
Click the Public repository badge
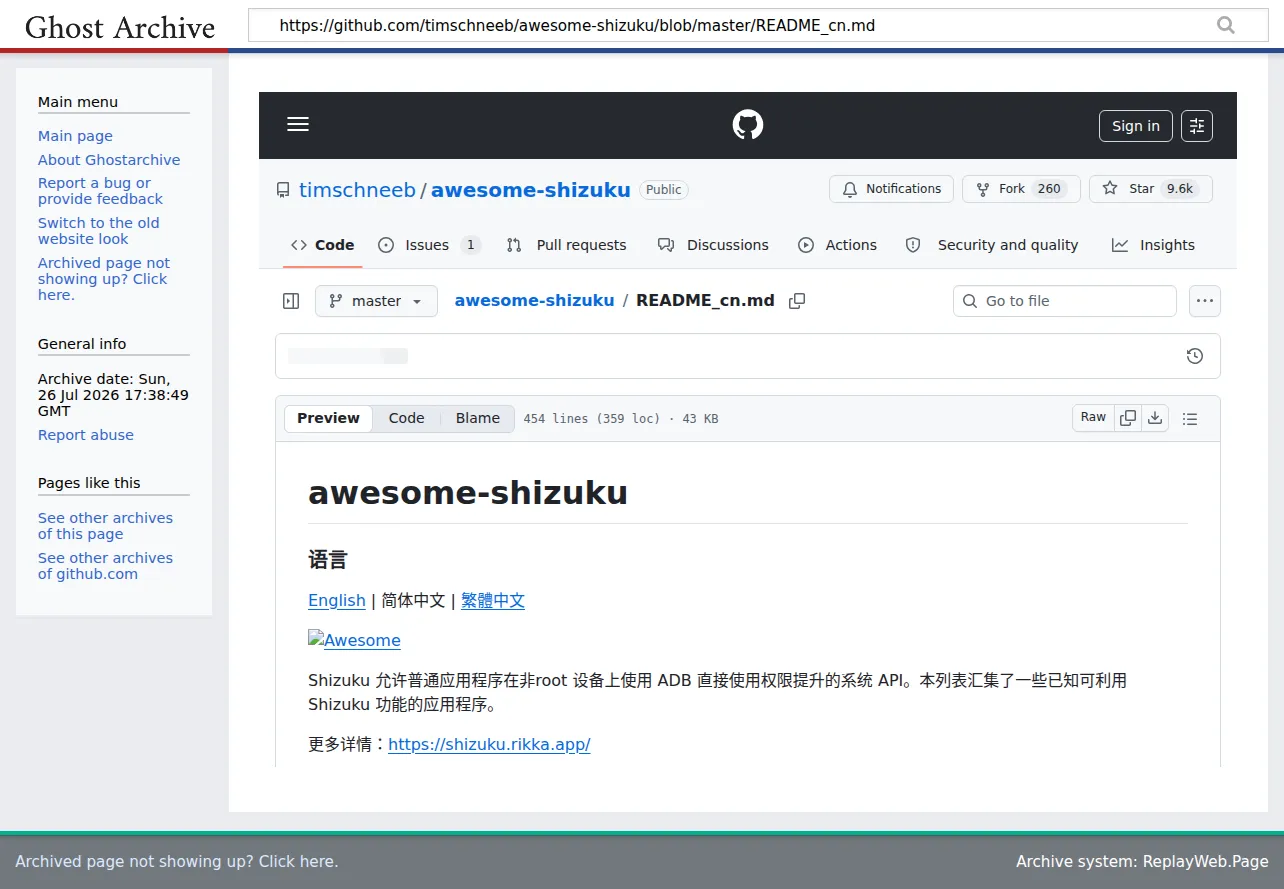point(664,189)
